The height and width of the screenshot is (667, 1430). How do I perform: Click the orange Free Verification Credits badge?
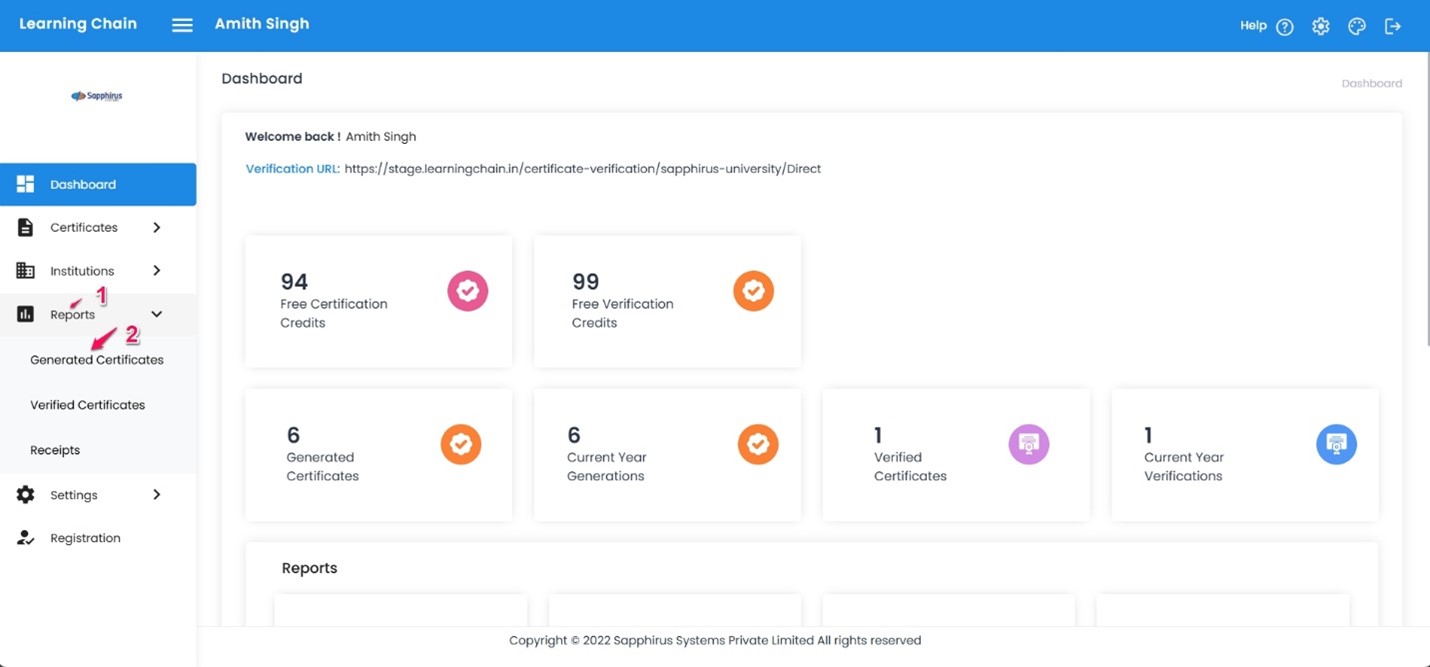pyautogui.click(x=754, y=291)
